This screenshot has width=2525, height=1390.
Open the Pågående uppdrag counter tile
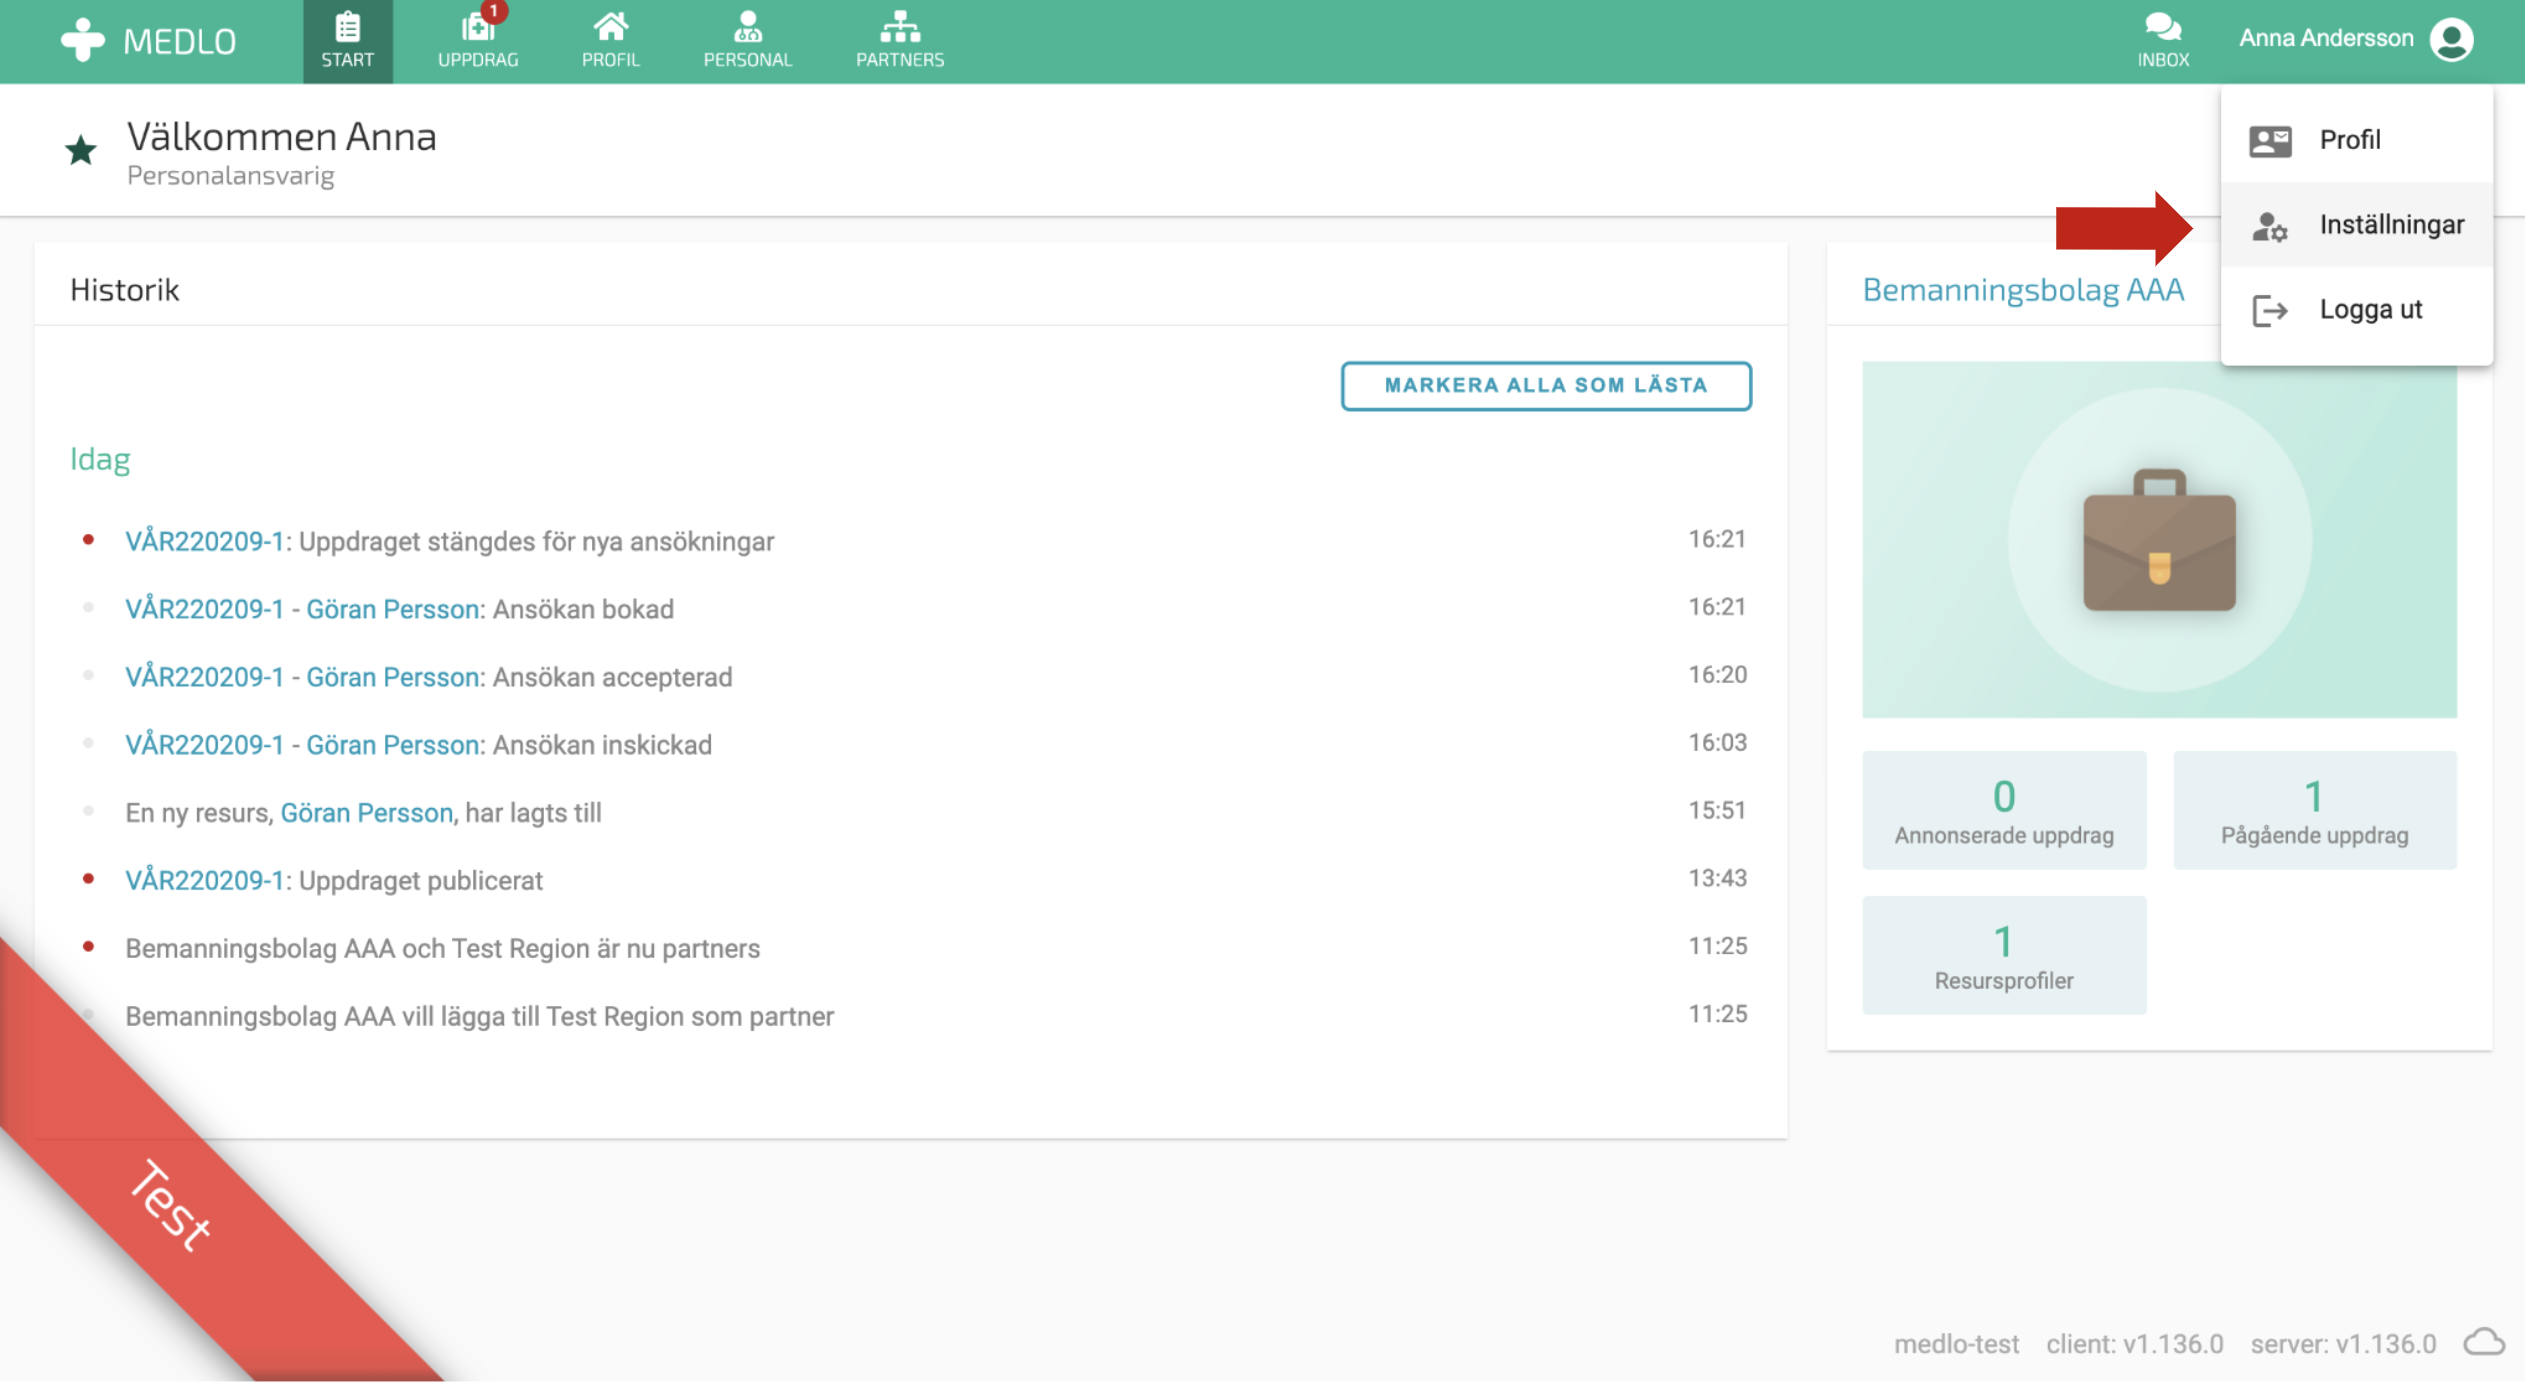coord(2313,810)
